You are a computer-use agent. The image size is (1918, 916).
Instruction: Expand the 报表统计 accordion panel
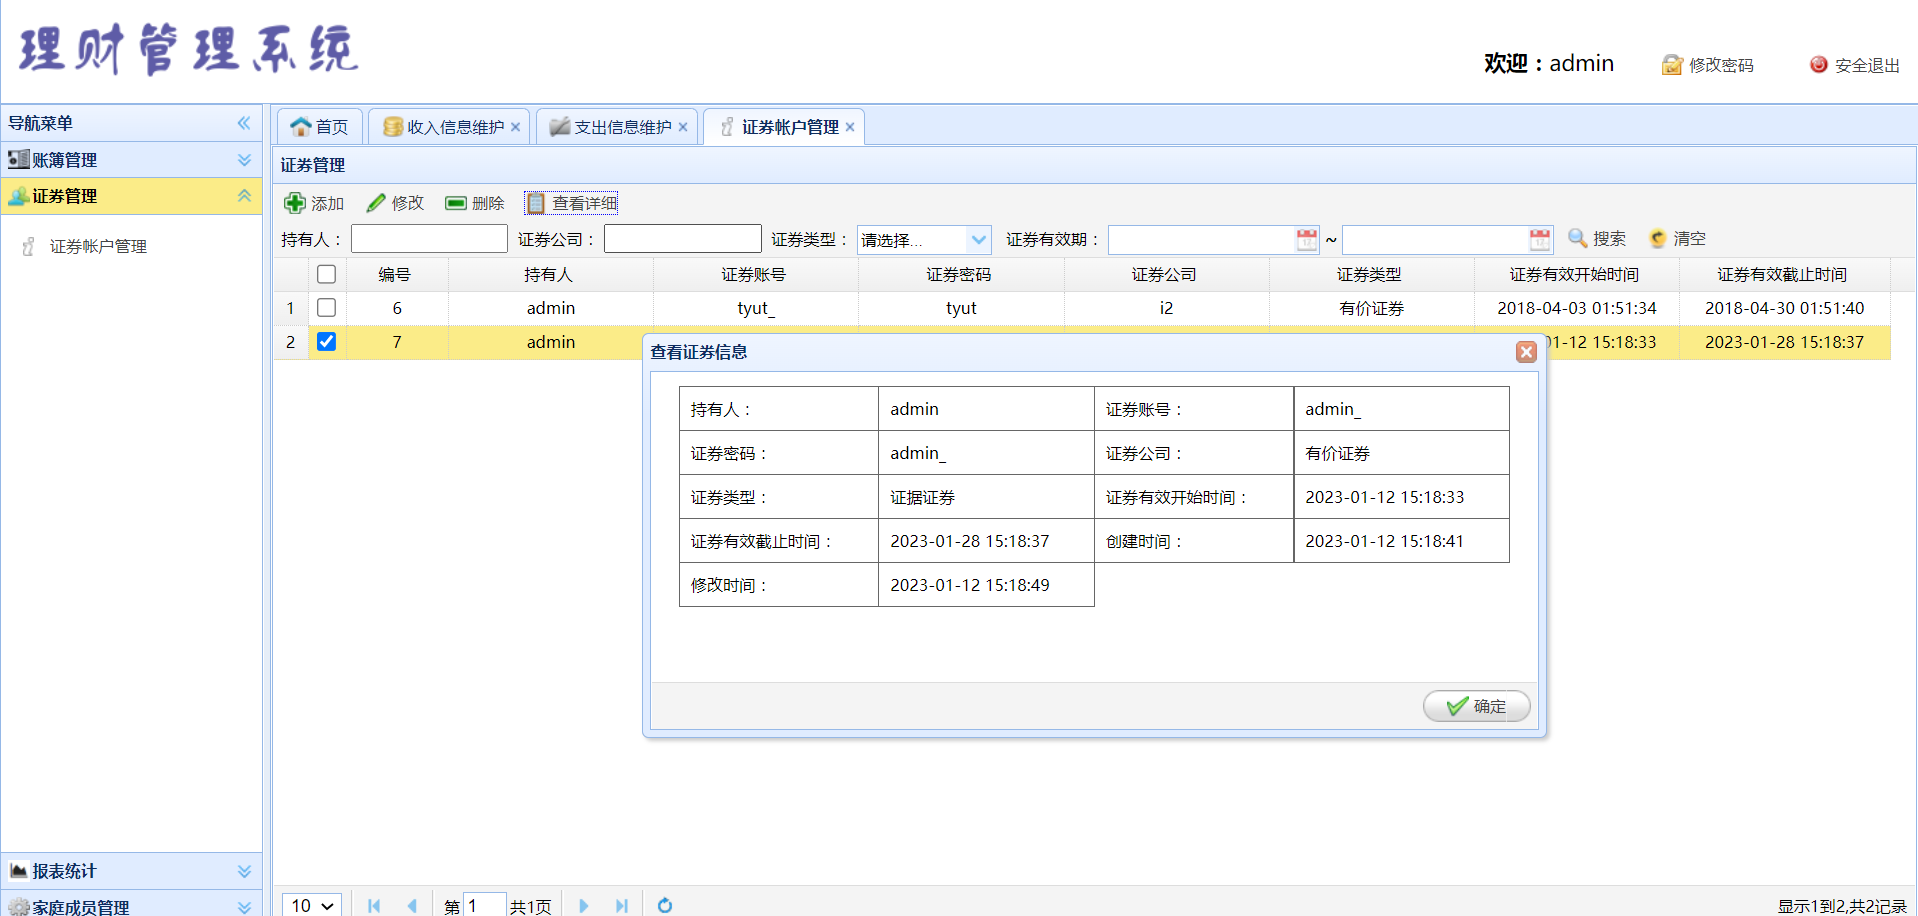pyautogui.click(x=131, y=871)
